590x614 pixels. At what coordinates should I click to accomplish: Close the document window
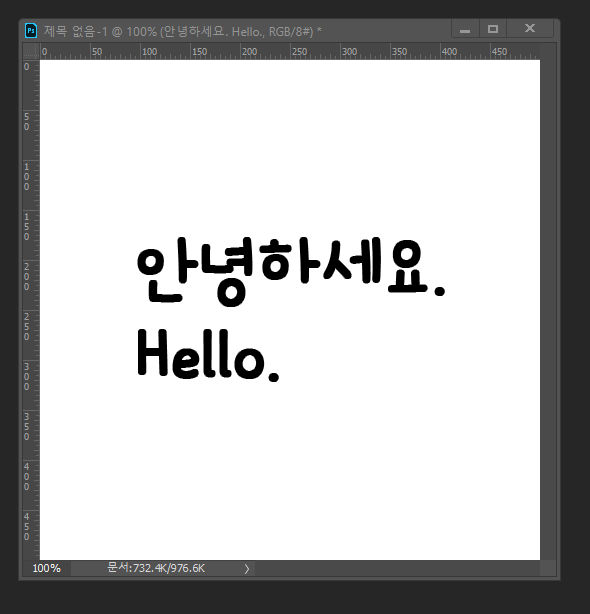[x=530, y=29]
